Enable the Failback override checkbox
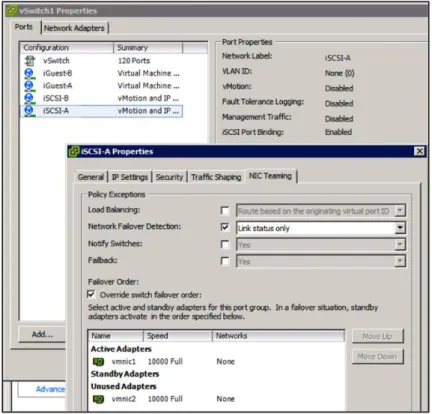432x414 pixels. pos(225,261)
